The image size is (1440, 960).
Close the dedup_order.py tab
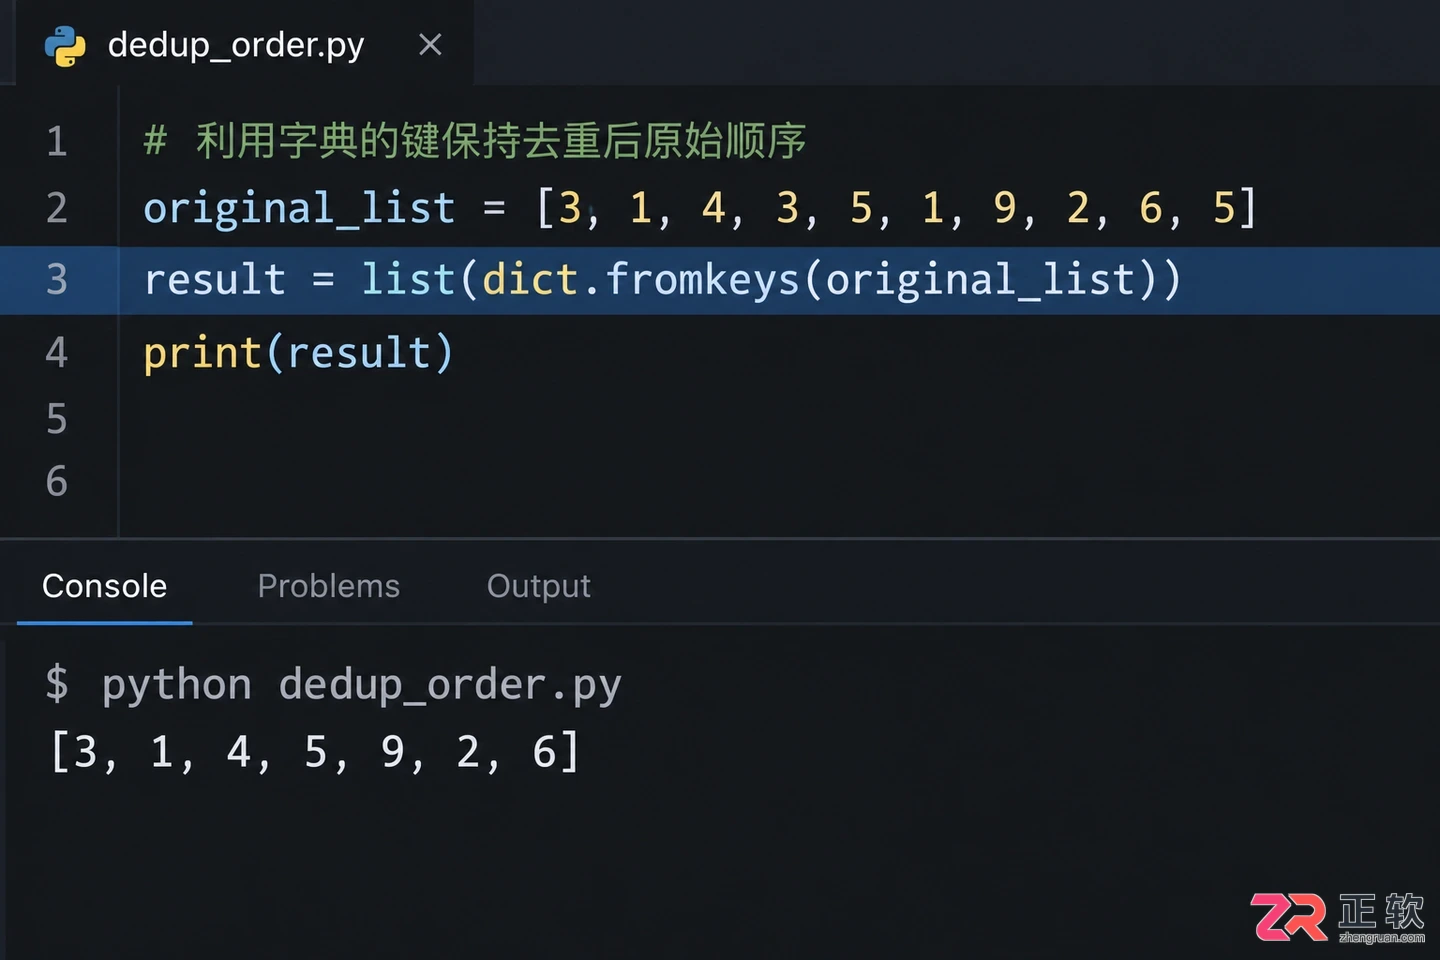pos(430,45)
